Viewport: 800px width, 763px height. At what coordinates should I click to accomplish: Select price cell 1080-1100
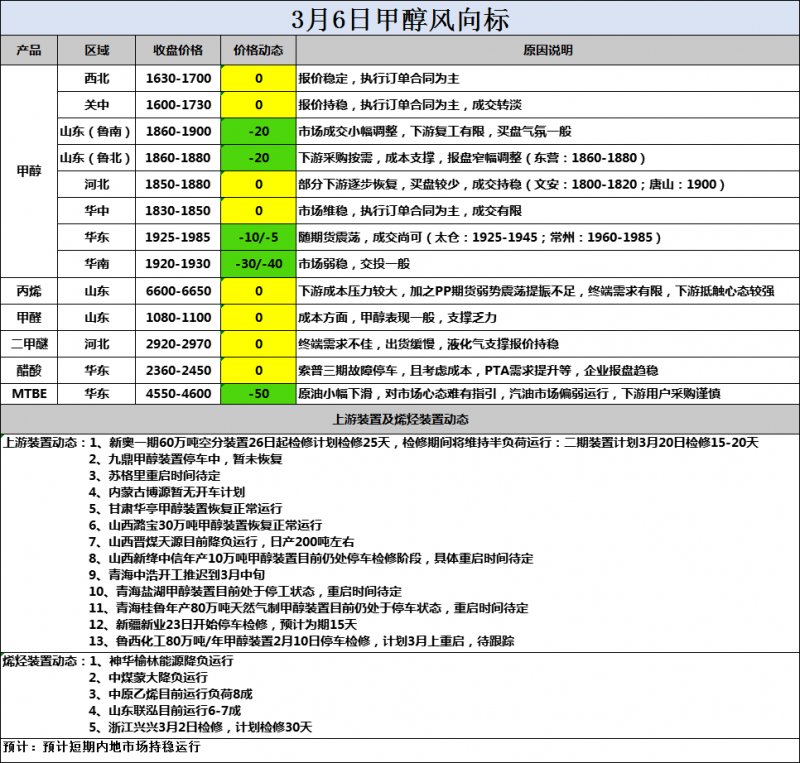pyautogui.click(x=178, y=318)
